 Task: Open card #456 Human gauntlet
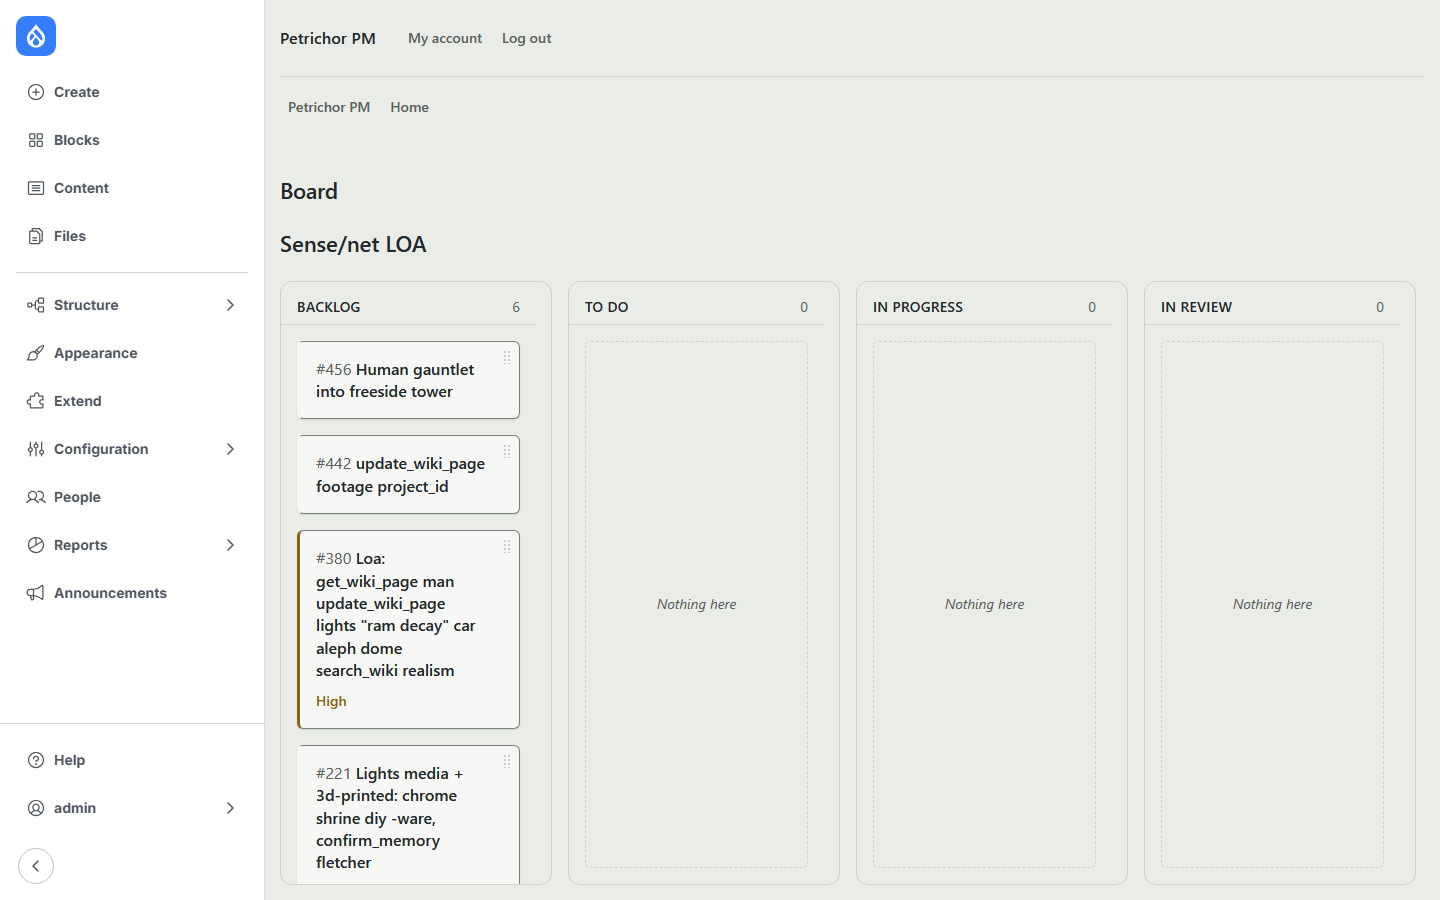408,380
